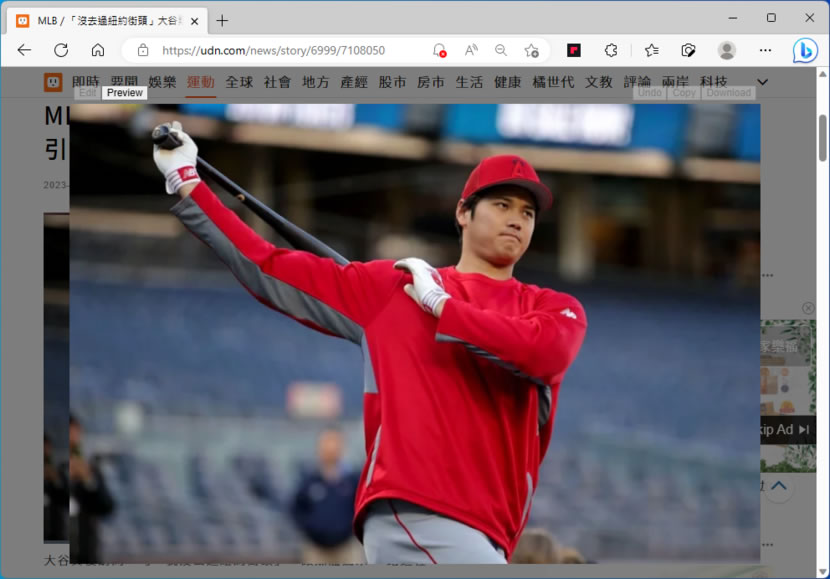830x579 pixels.
Task: Click the Skip Ad button
Action: coord(788,429)
